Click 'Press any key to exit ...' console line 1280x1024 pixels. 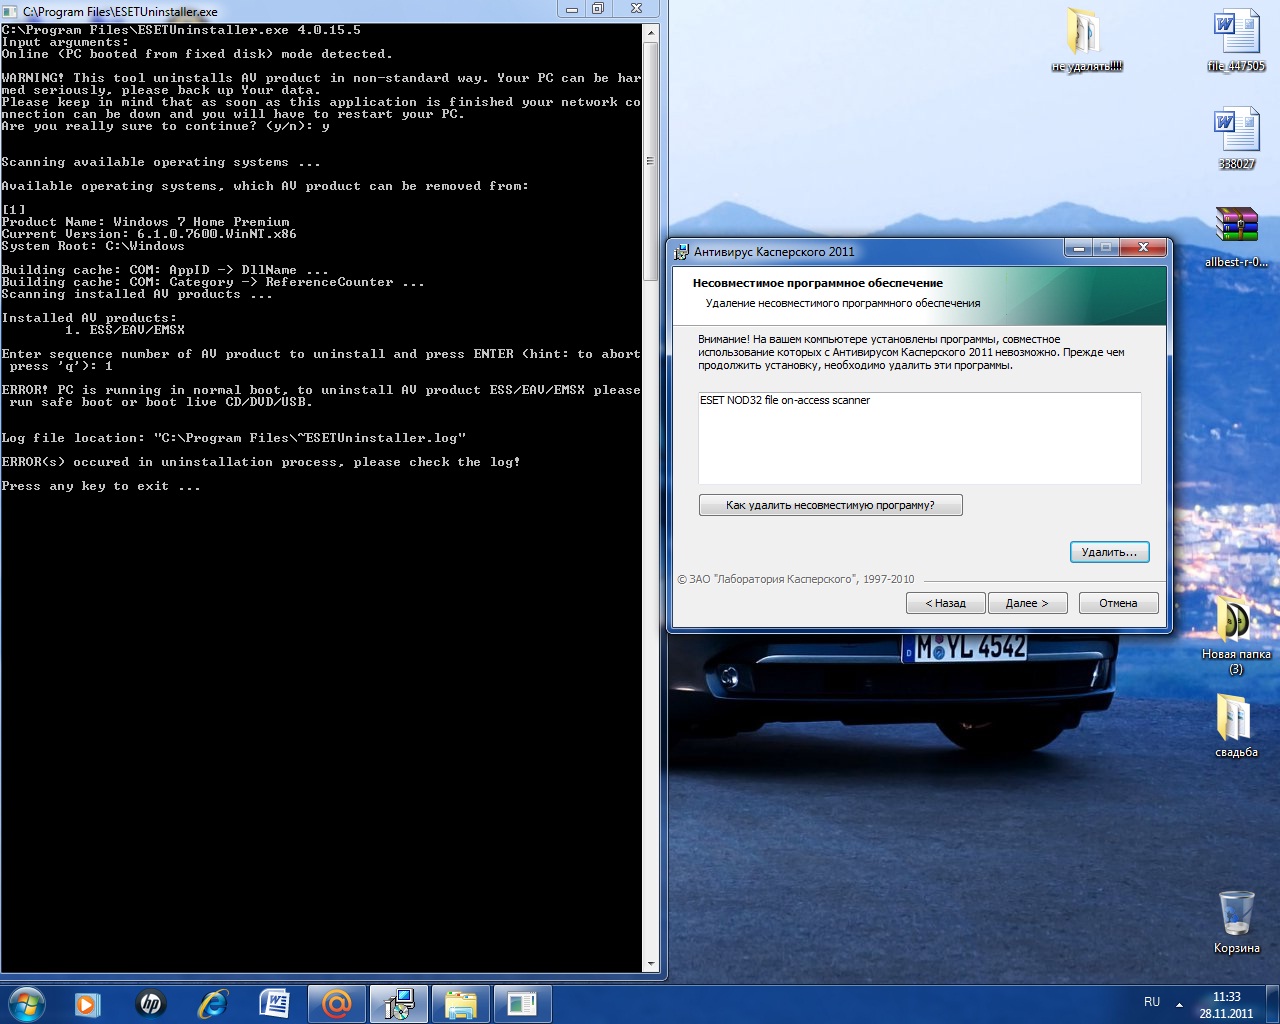point(101,486)
